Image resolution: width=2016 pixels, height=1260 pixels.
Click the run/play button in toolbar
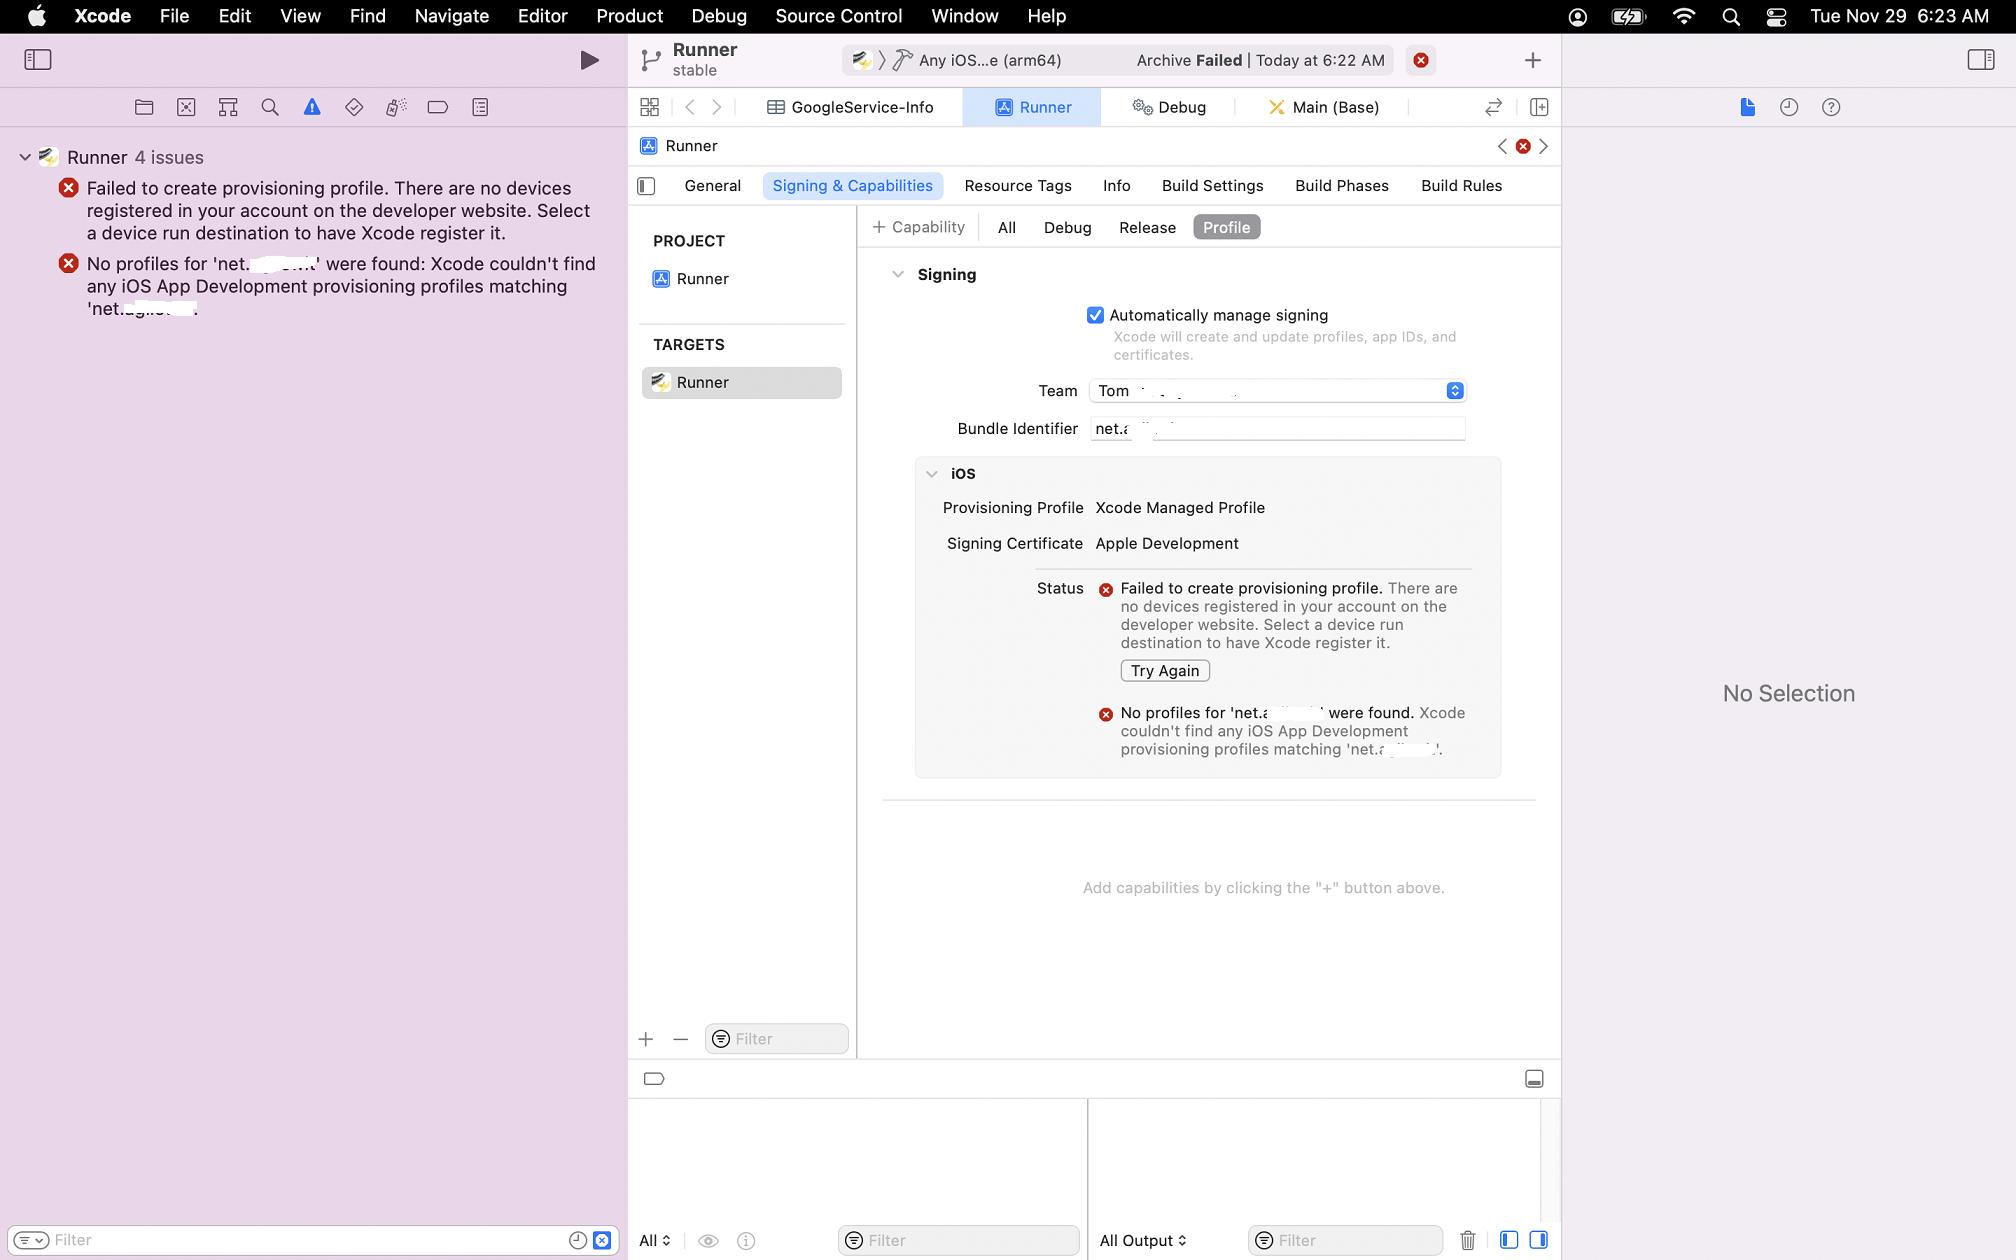coord(586,60)
